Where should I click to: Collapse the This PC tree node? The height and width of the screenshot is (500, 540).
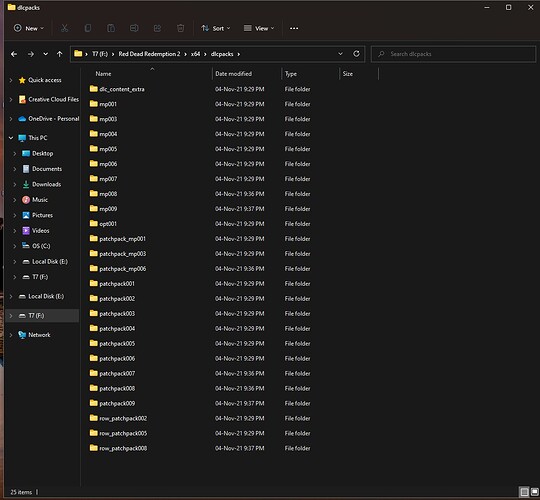pos(11,138)
